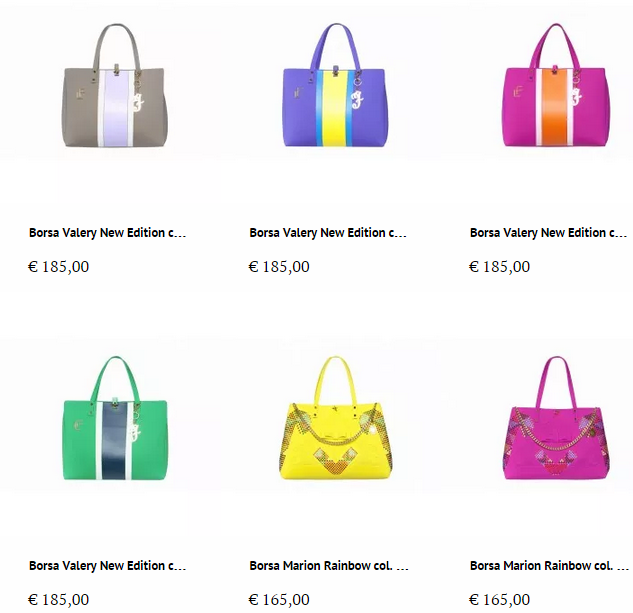This screenshot has height=613, width=633.
Task: Click the white letter charm on the purple bag
Action: pos(357,100)
